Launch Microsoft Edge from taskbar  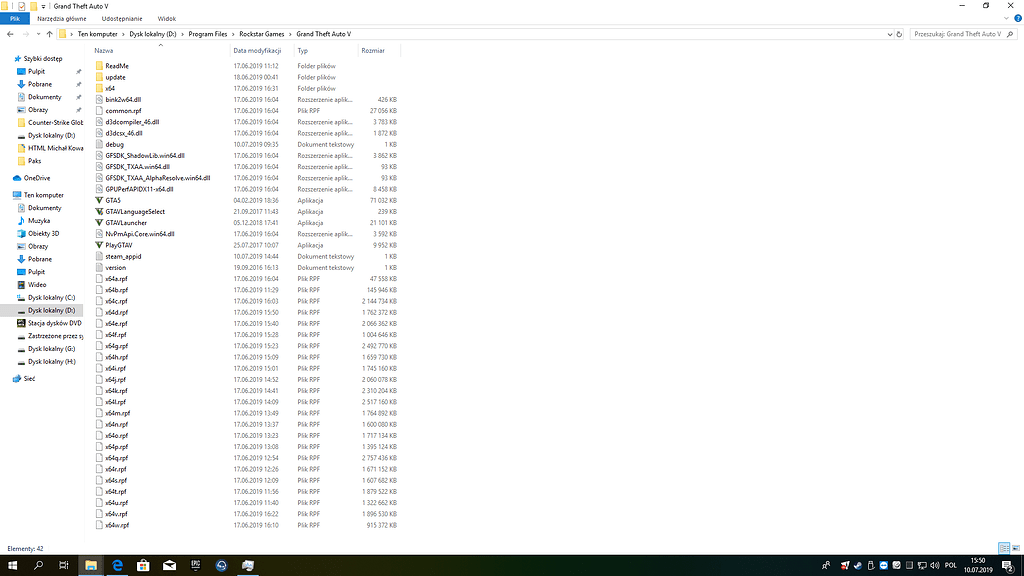click(117, 566)
